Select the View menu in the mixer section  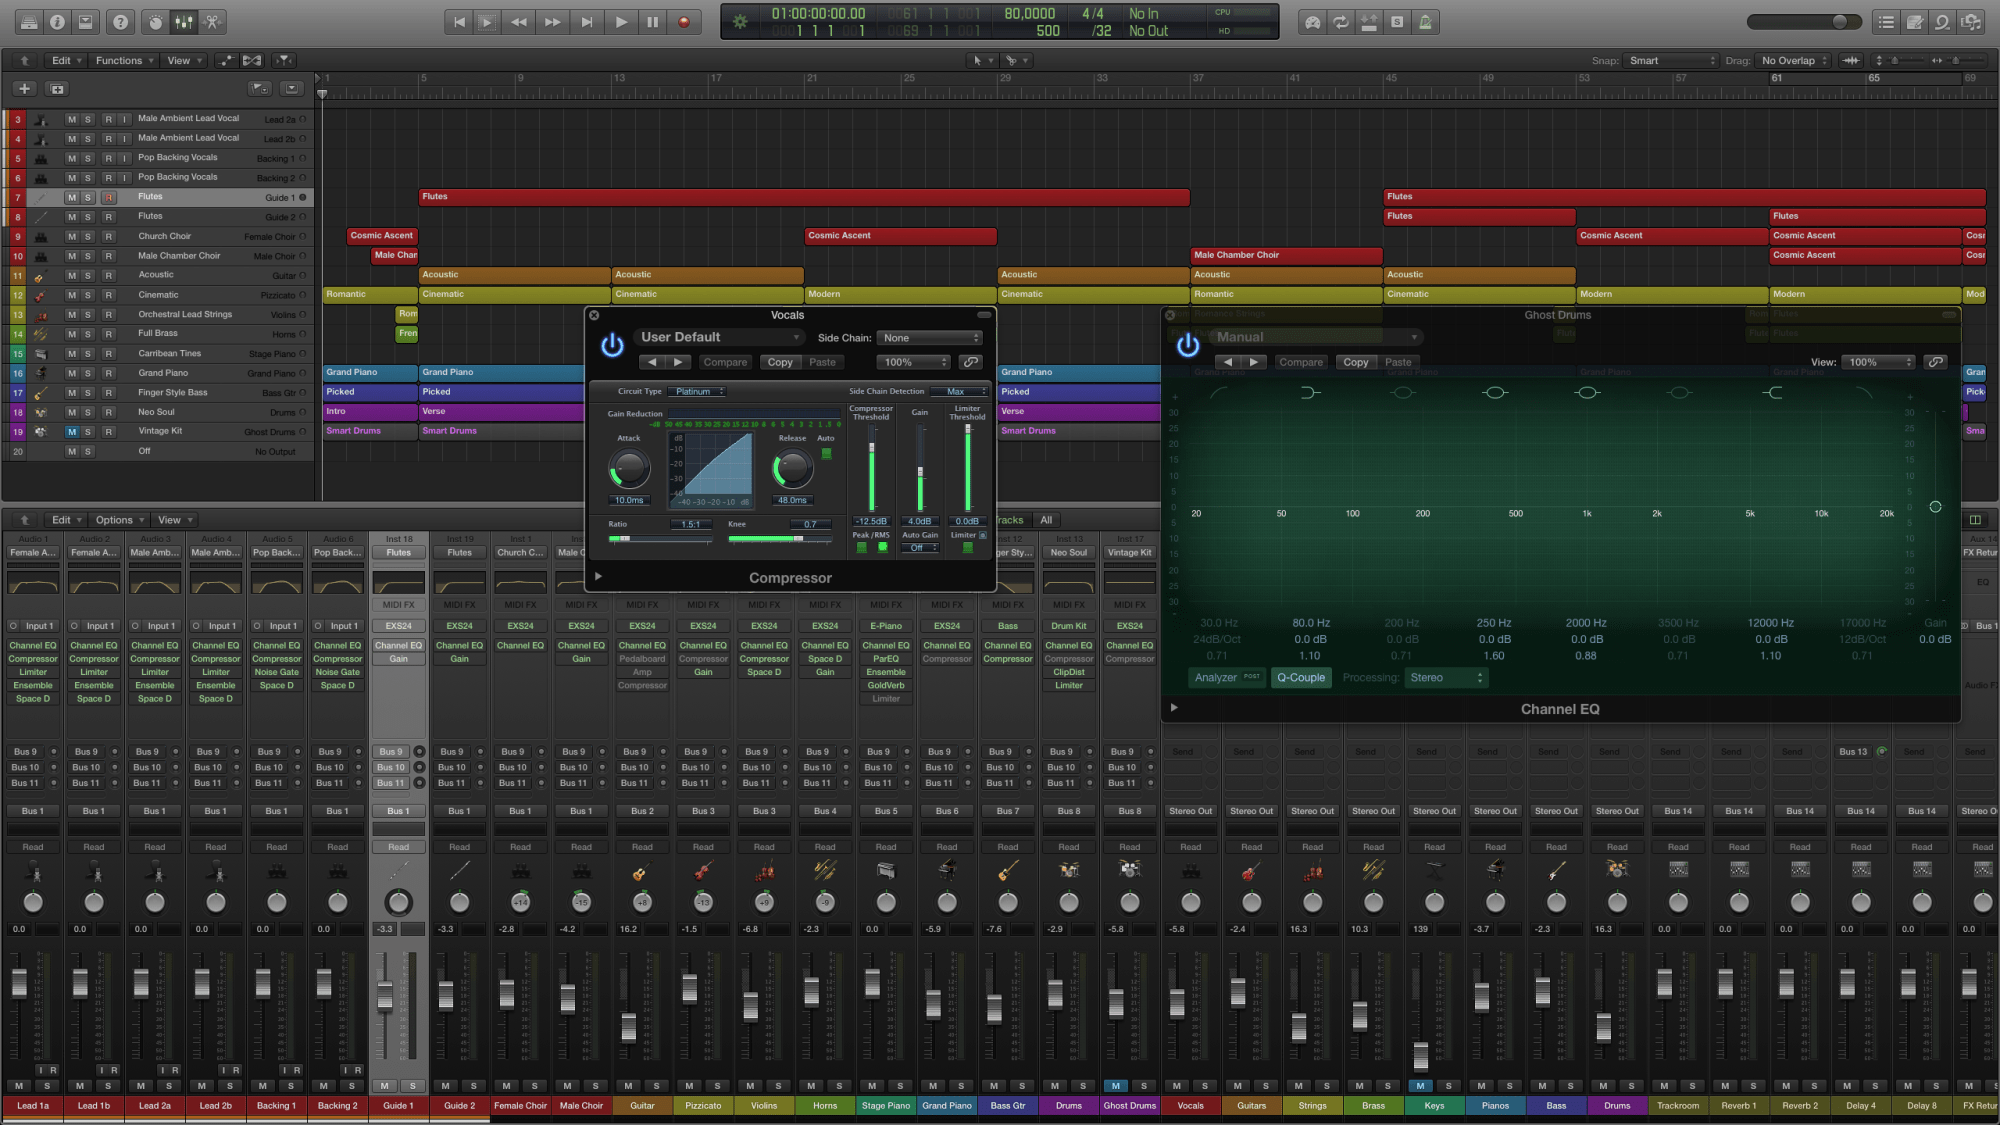coord(172,519)
